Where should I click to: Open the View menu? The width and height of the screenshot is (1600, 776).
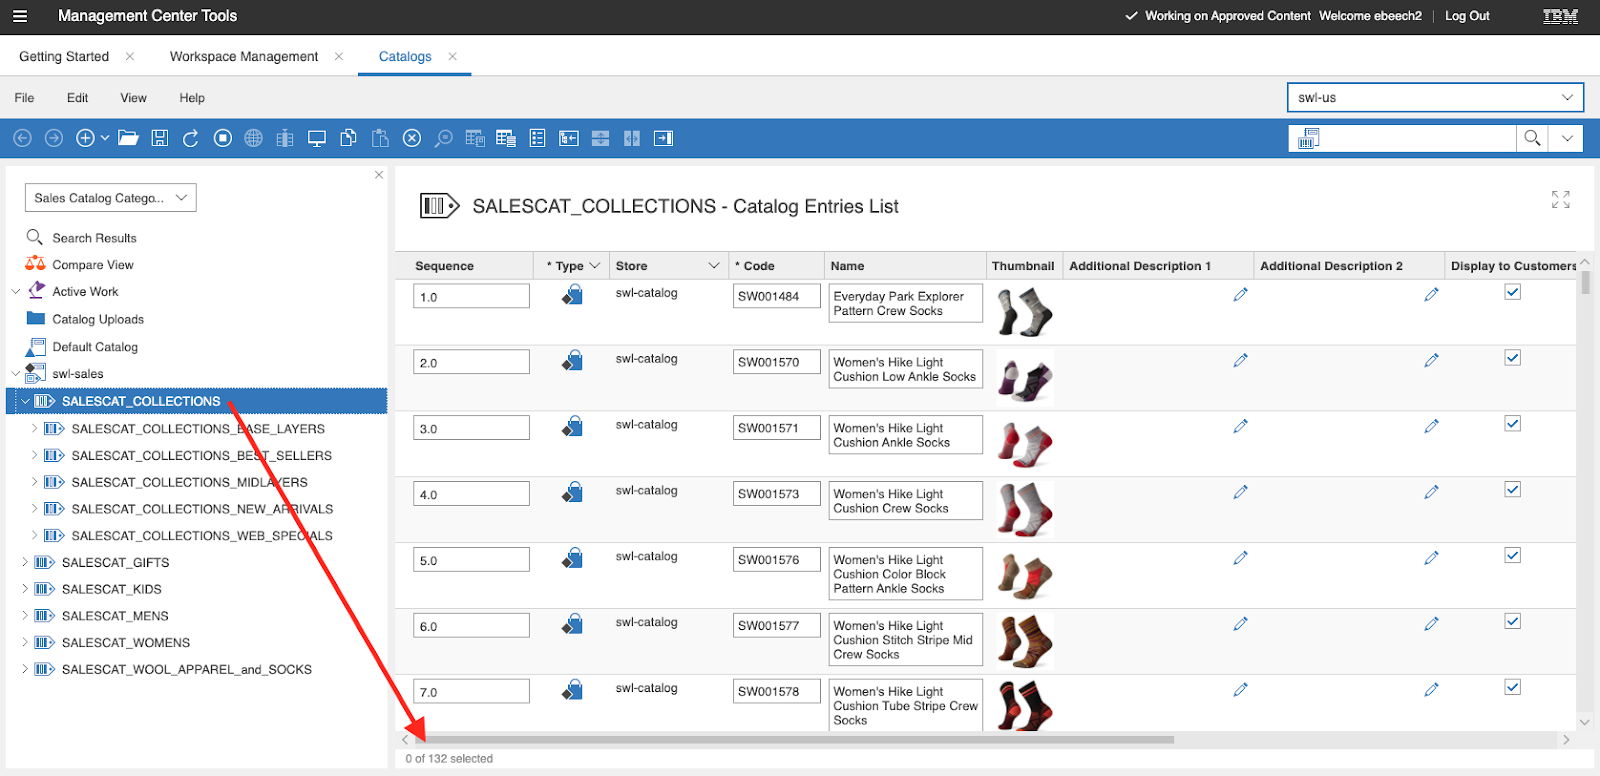[x=133, y=98]
